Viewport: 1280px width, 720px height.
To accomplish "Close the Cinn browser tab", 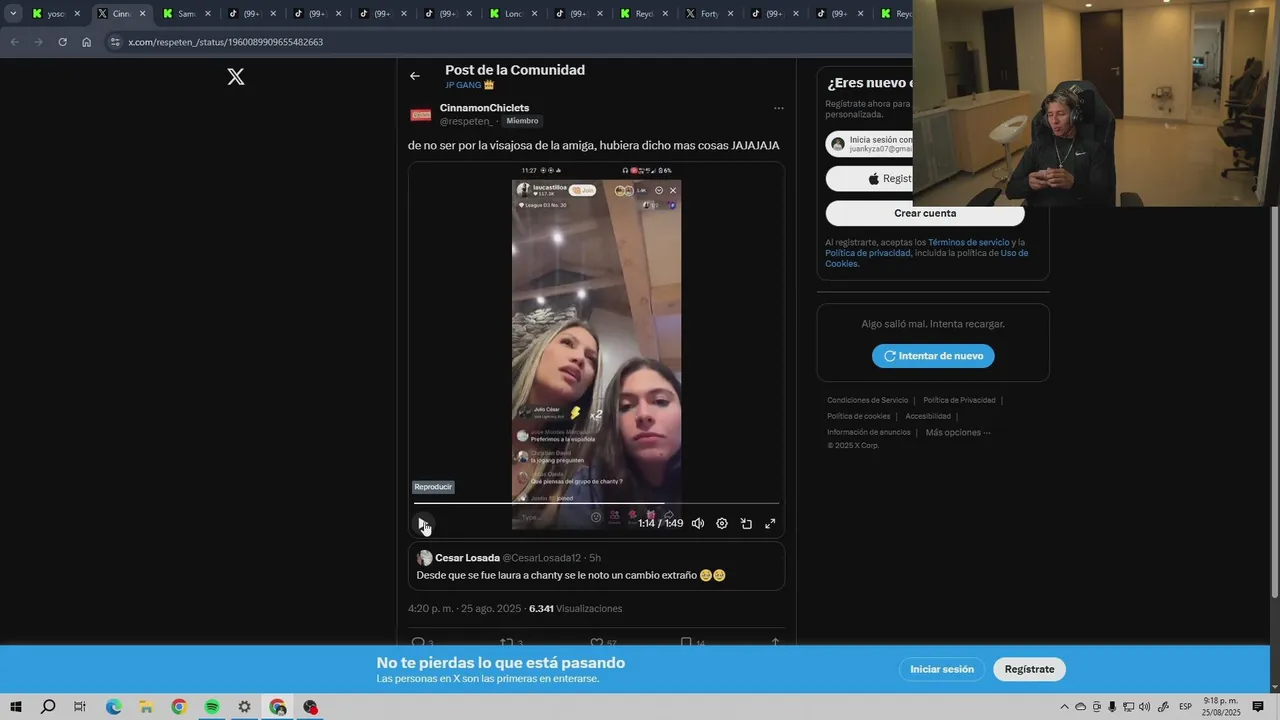I will (142, 14).
